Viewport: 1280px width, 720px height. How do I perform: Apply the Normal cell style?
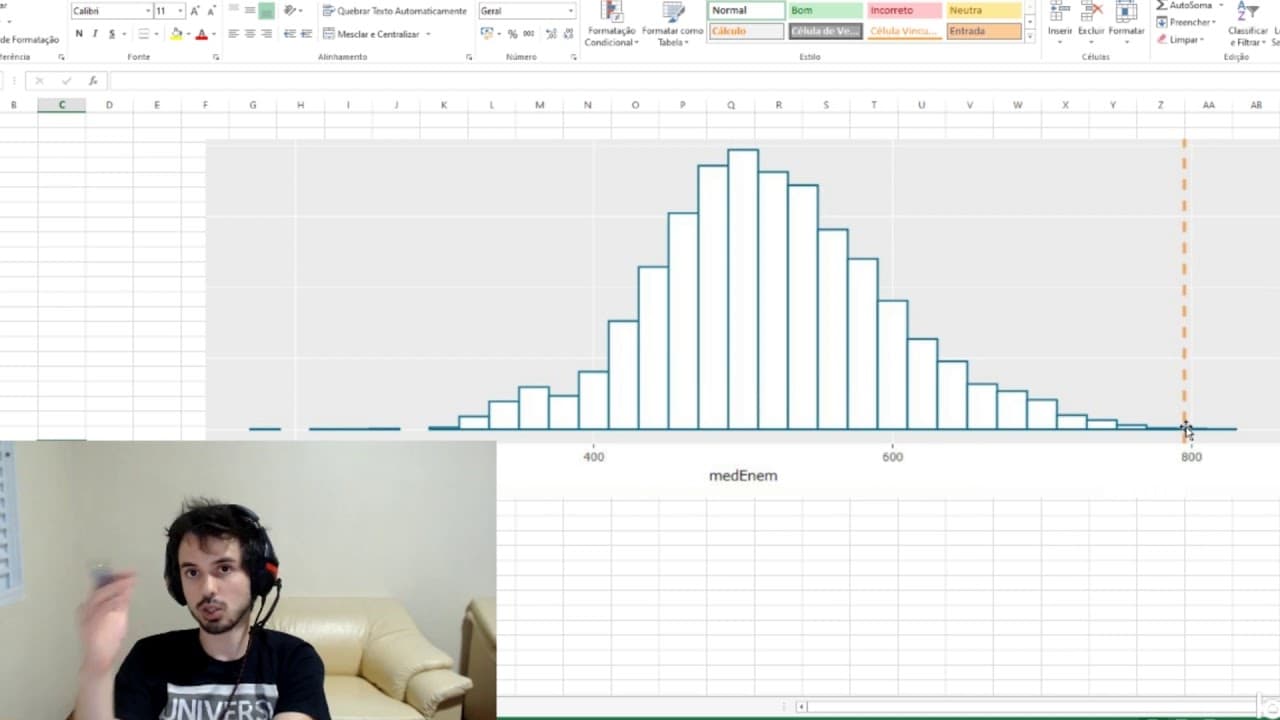click(746, 10)
